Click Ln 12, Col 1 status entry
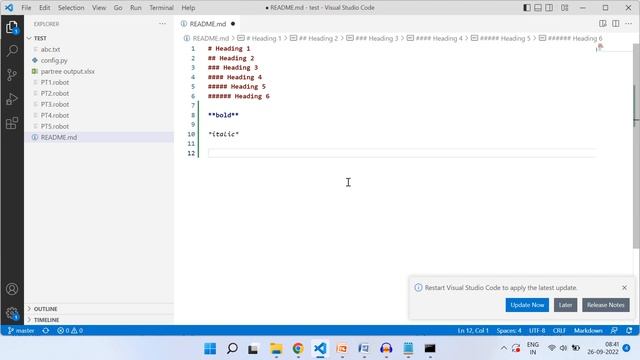The image size is (640, 360). 473,331
